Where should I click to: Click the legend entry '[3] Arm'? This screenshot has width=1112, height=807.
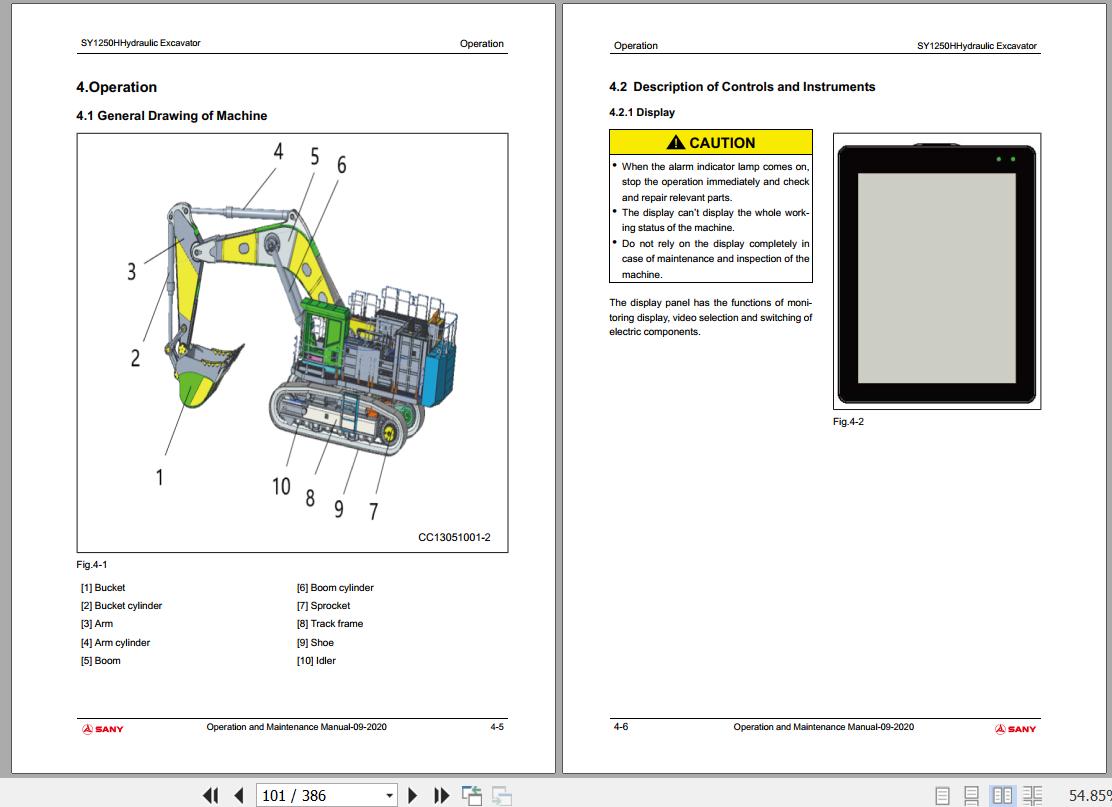click(96, 624)
